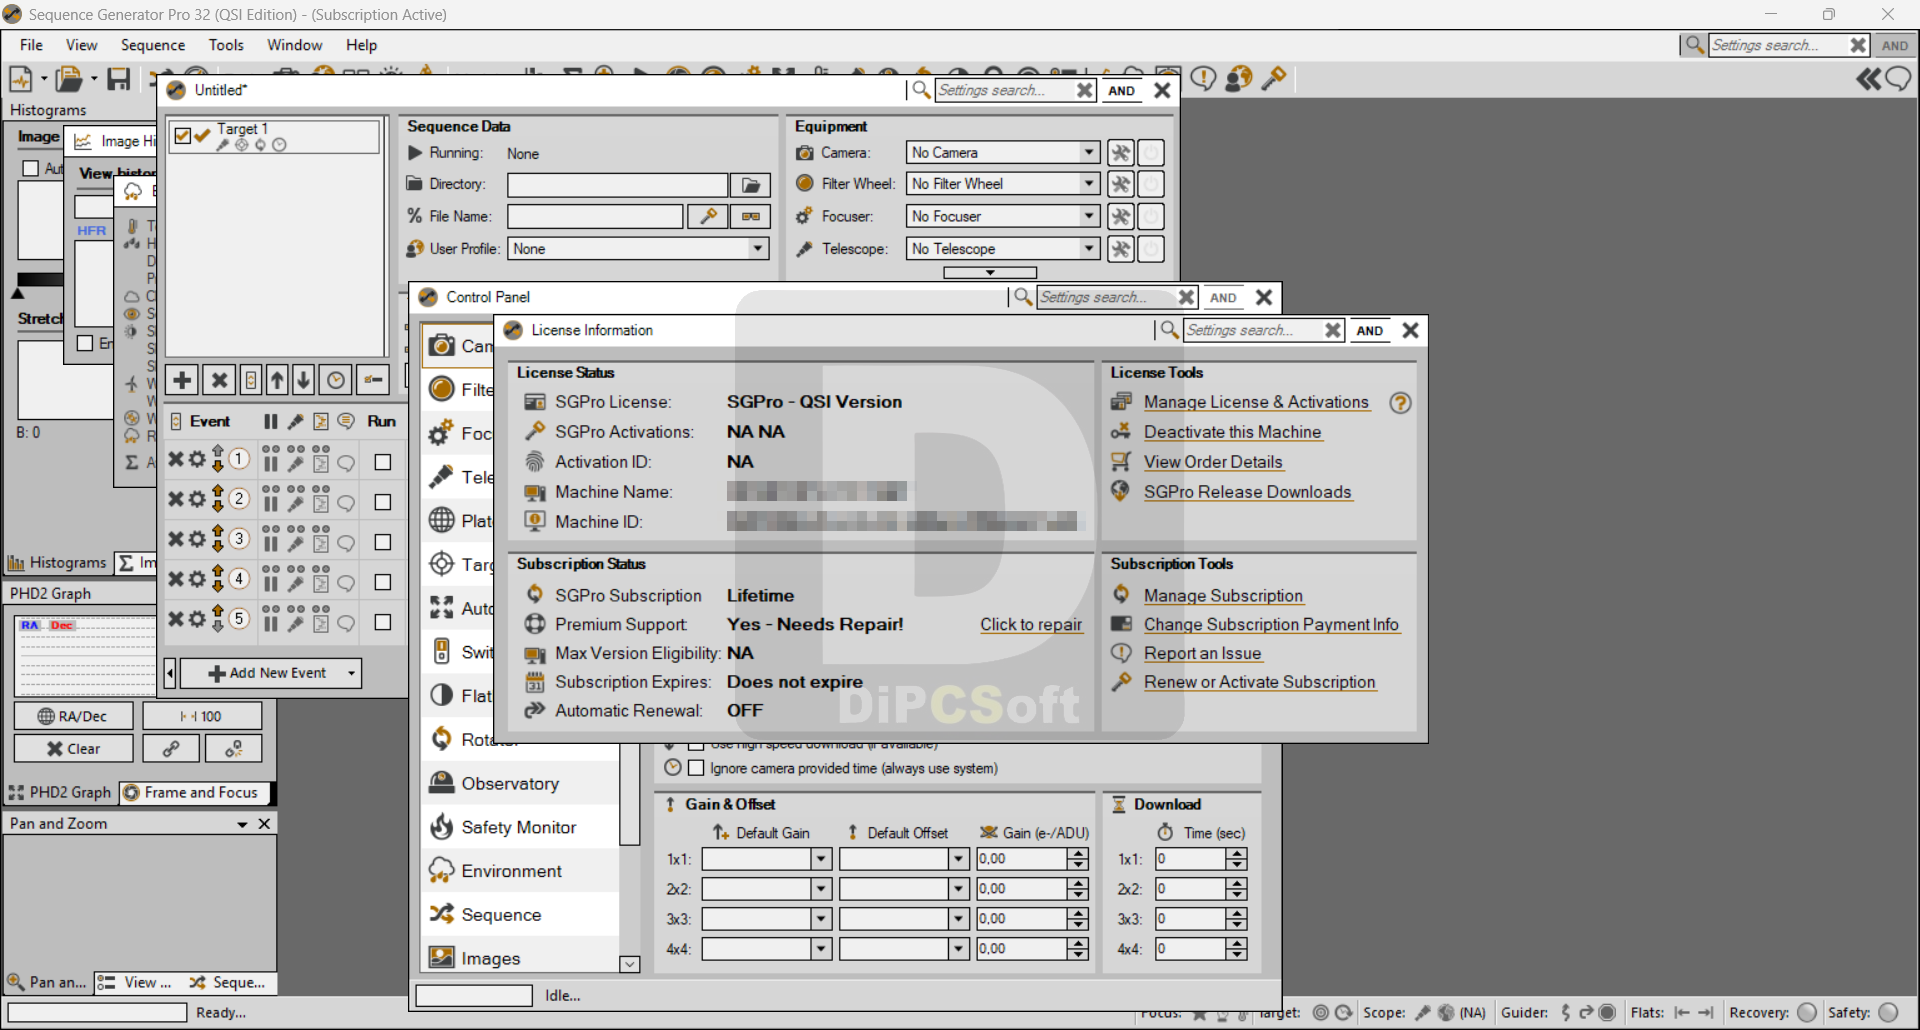Open the Tools menu
Viewport: 1920px width, 1030px height.
[226, 45]
